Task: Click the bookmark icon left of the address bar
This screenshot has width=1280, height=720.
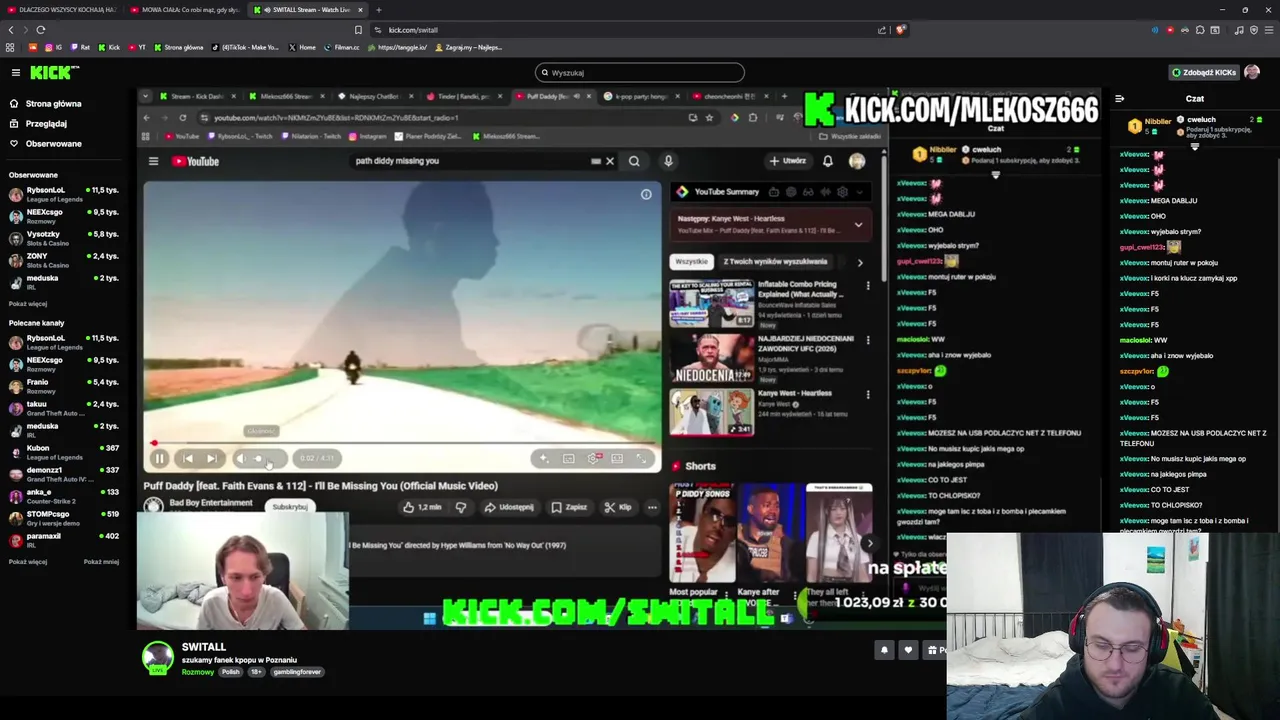Action: (358, 30)
